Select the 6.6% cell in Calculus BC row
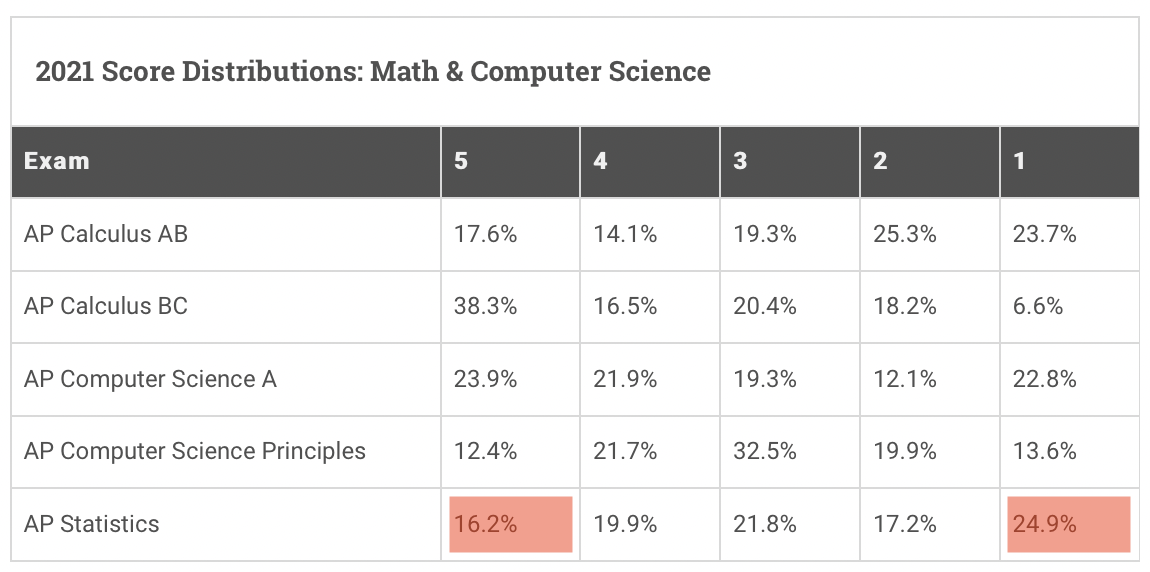 [1039, 306]
